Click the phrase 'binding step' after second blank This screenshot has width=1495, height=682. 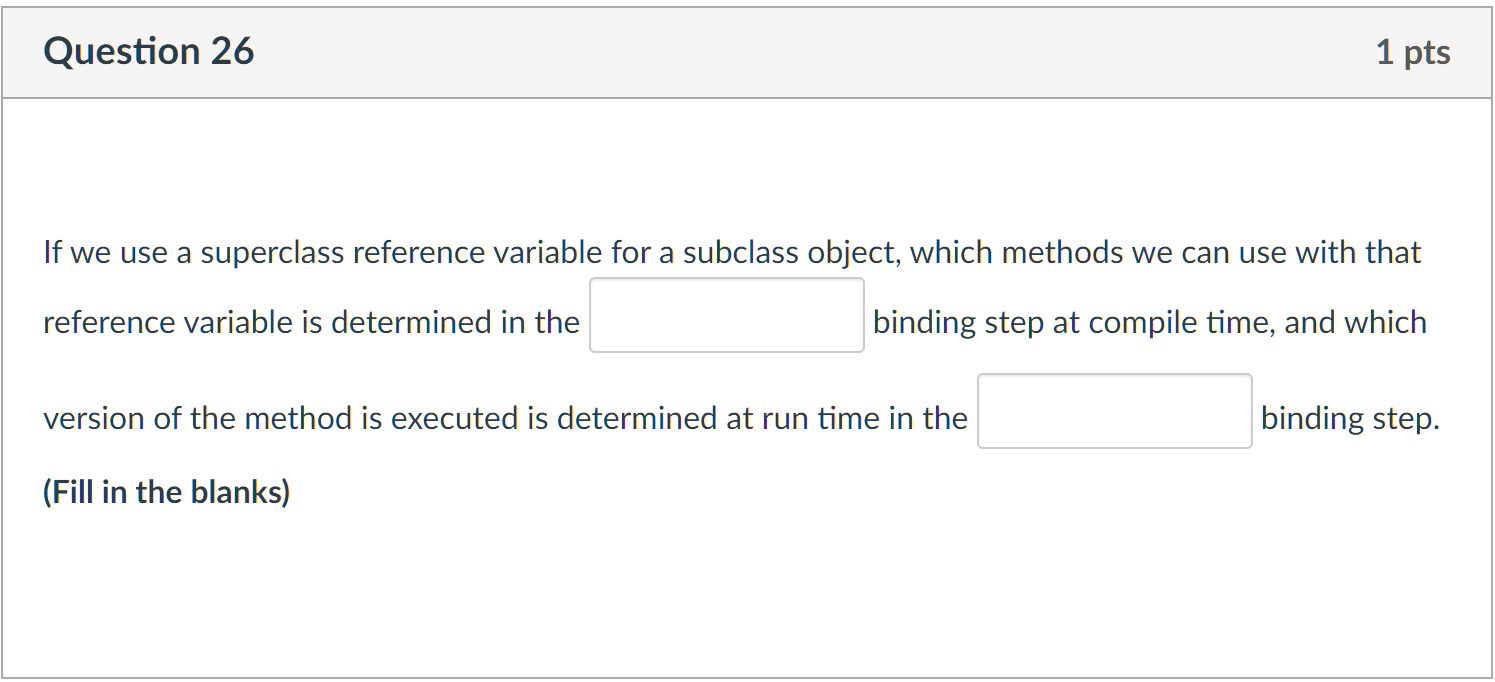[x=1349, y=418]
